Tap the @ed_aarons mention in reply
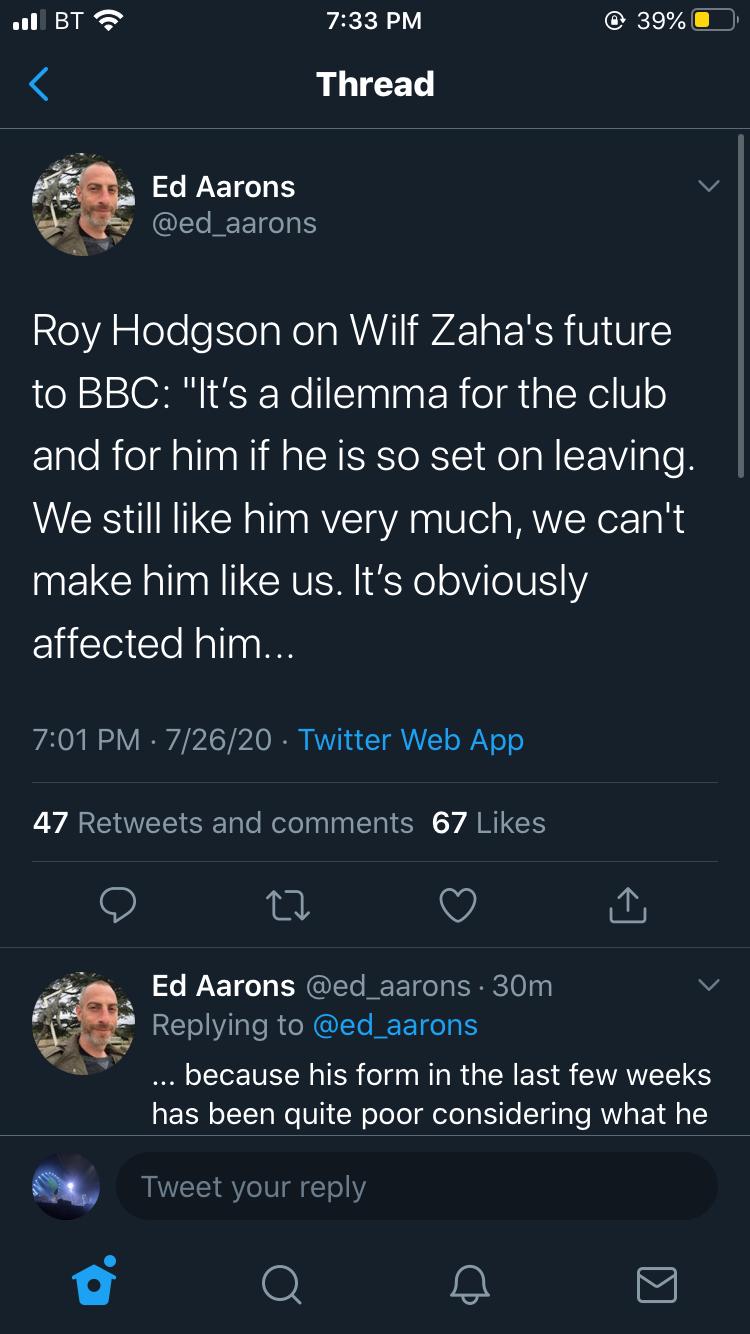Viewport: 750px width, 1334px height. coord(395,1025)
